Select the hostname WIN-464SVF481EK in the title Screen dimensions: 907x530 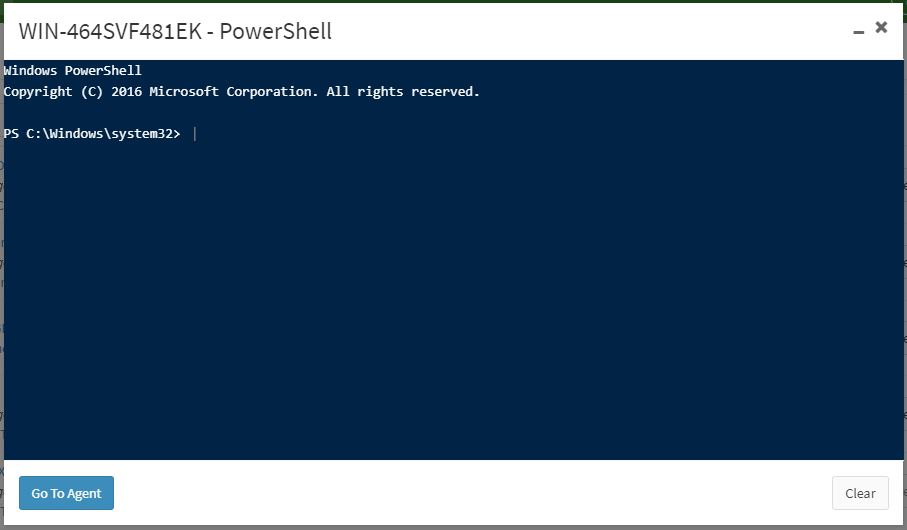tap(110, 31)
